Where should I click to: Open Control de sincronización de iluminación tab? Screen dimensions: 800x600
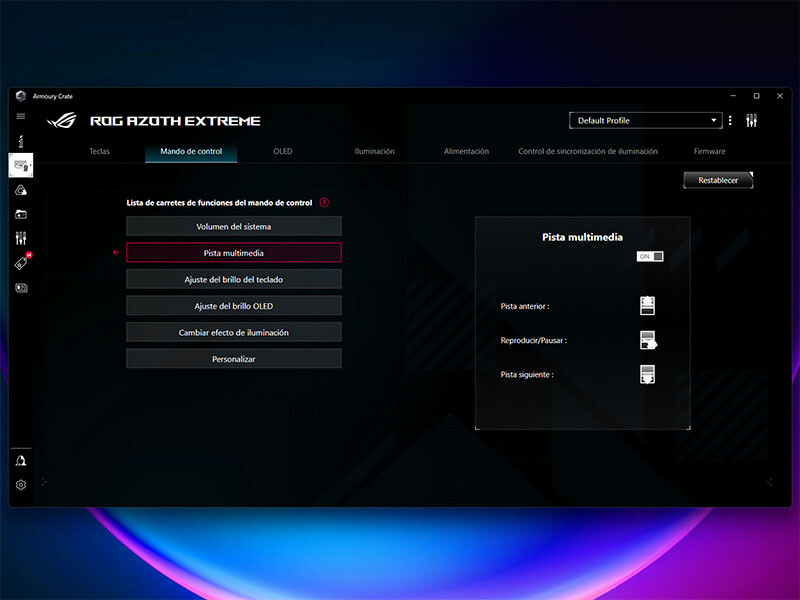pyautogui.click(x=588, y=151)
